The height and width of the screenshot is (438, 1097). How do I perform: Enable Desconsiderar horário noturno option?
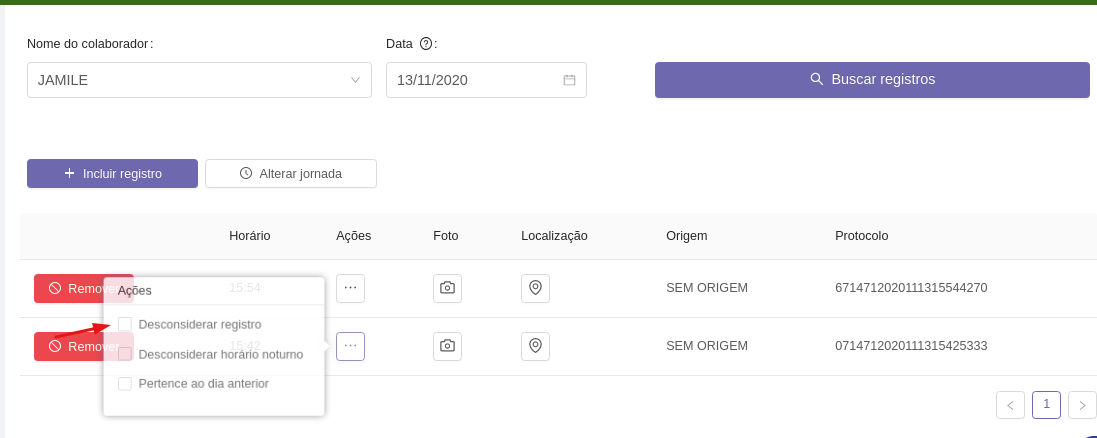pos(125,354)
